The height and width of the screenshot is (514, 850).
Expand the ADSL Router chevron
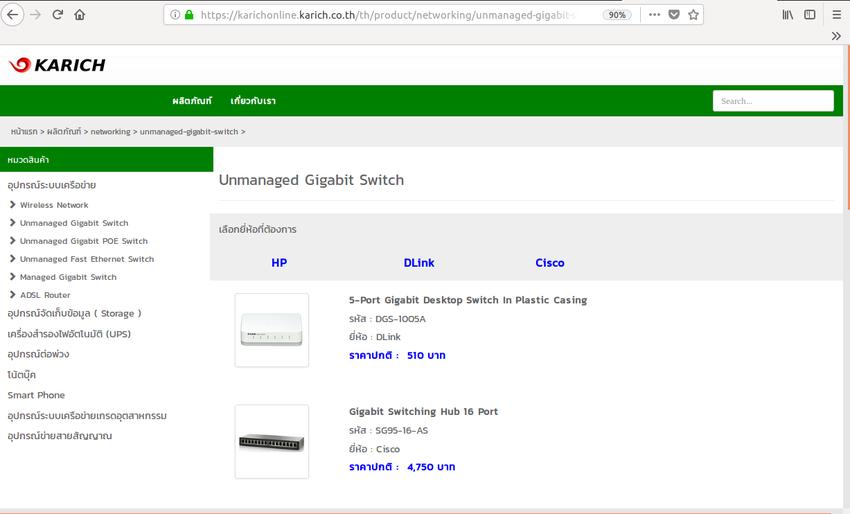[12, 294]
